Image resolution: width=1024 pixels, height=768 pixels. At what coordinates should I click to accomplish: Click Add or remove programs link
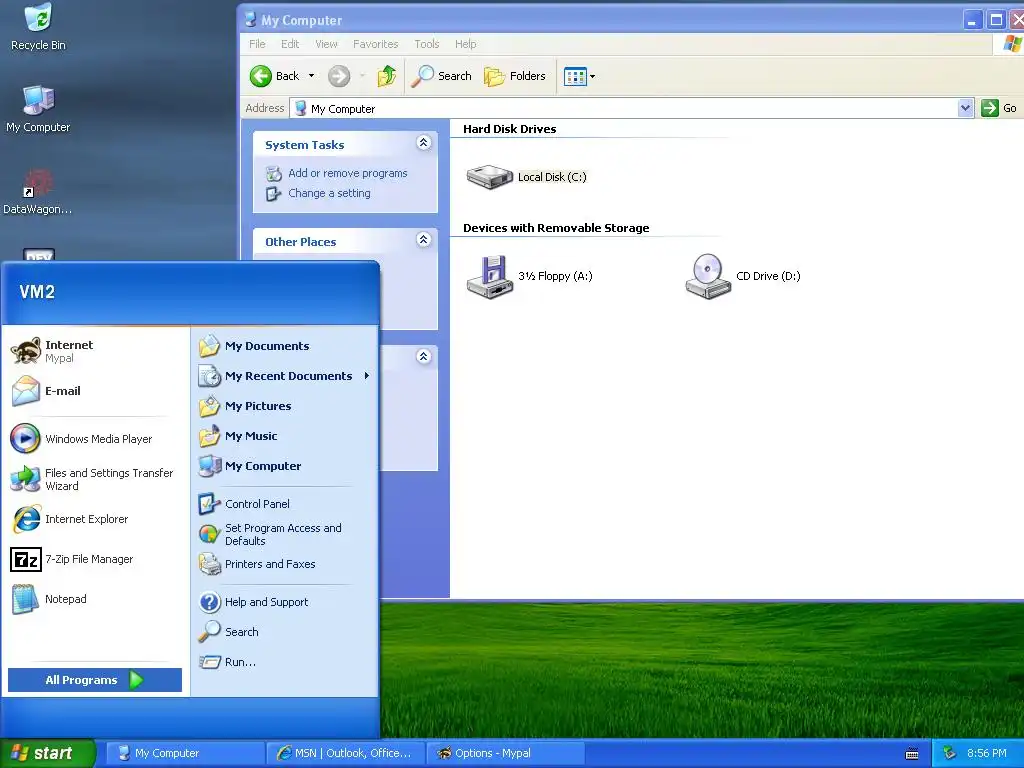coord(347,173)
